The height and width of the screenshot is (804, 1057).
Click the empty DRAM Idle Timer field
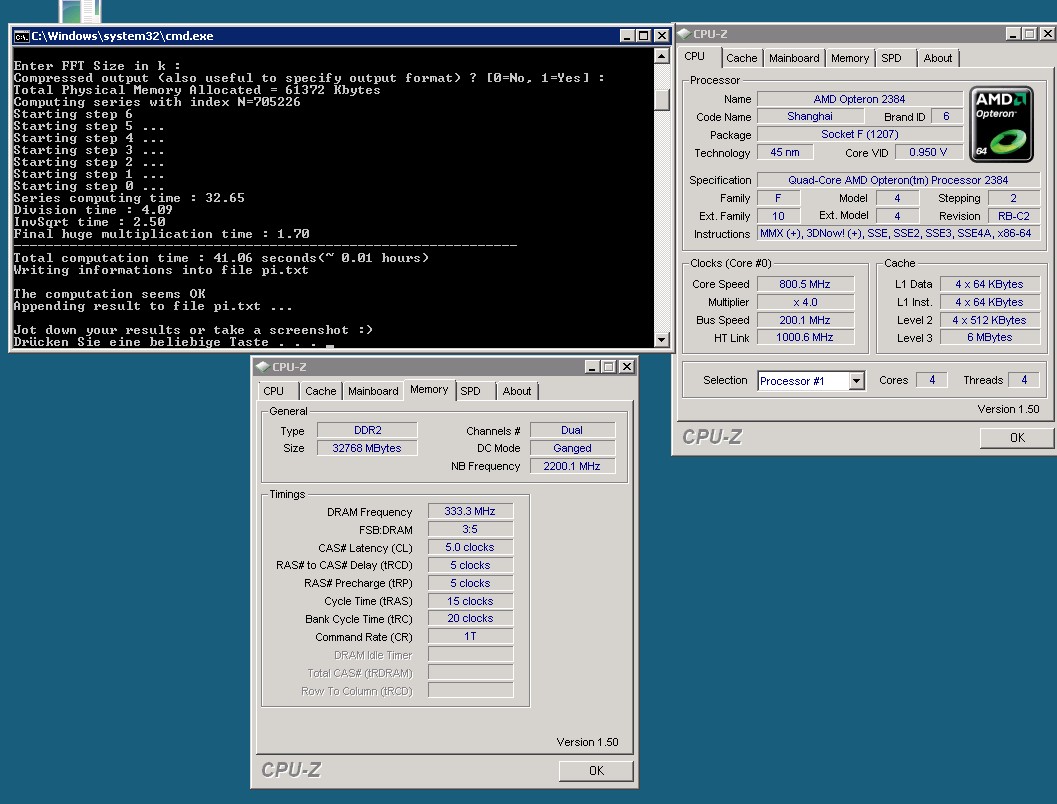(x=470, y=655)
